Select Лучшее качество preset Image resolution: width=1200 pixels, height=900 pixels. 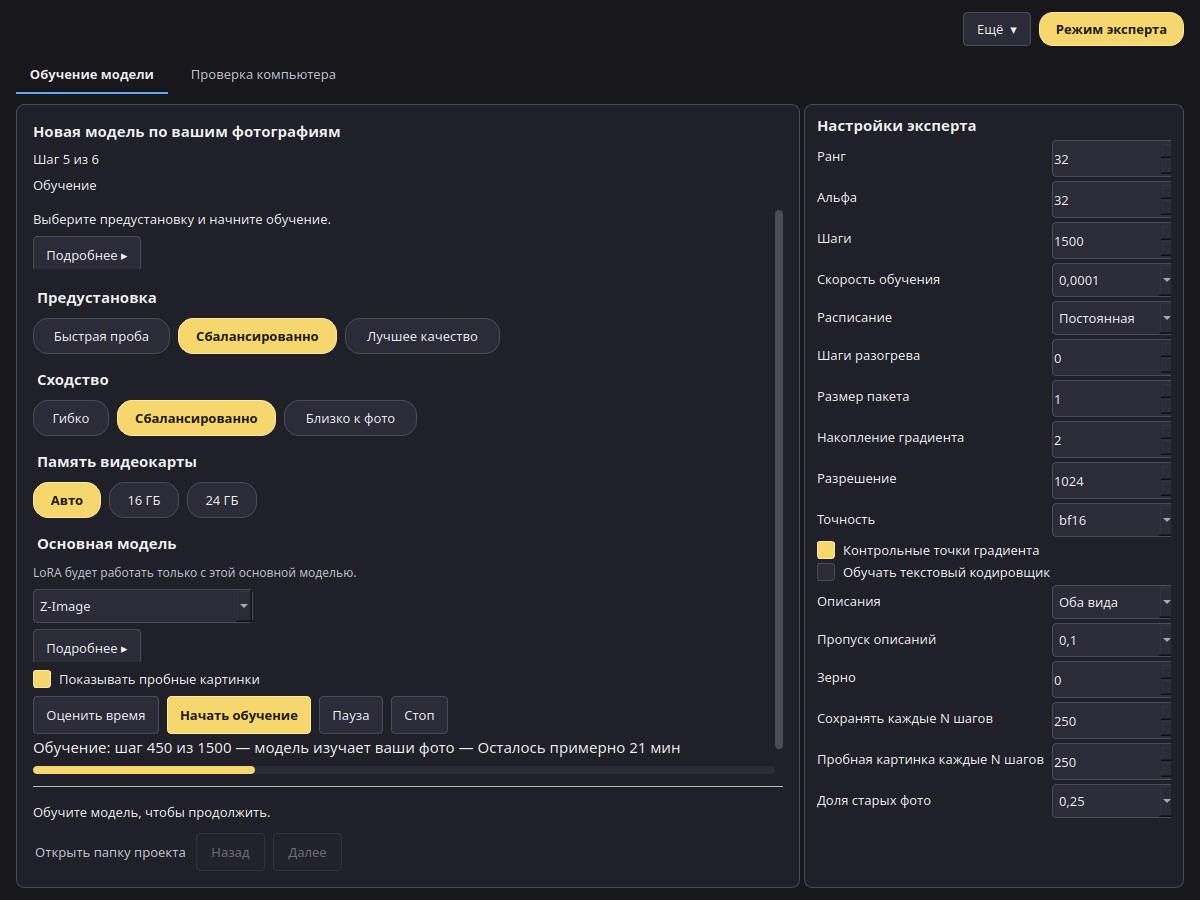click(x=422, y=336)
